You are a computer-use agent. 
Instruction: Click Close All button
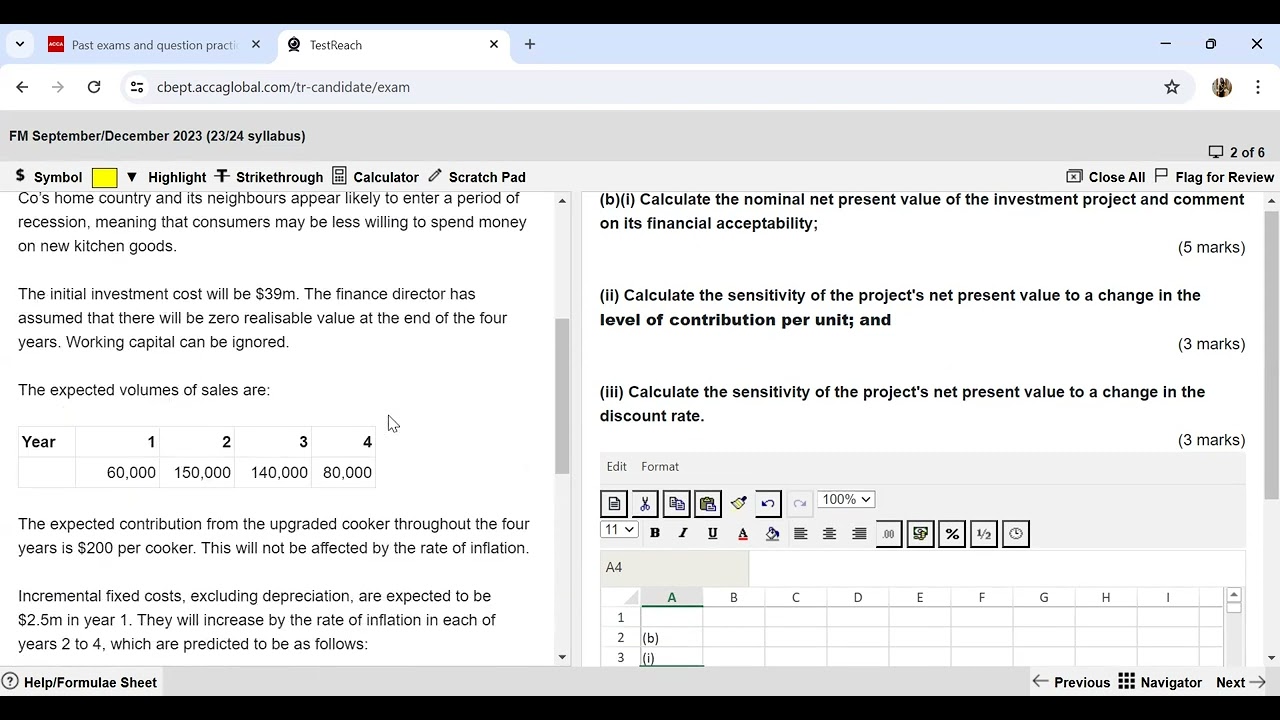(1106, 177)
